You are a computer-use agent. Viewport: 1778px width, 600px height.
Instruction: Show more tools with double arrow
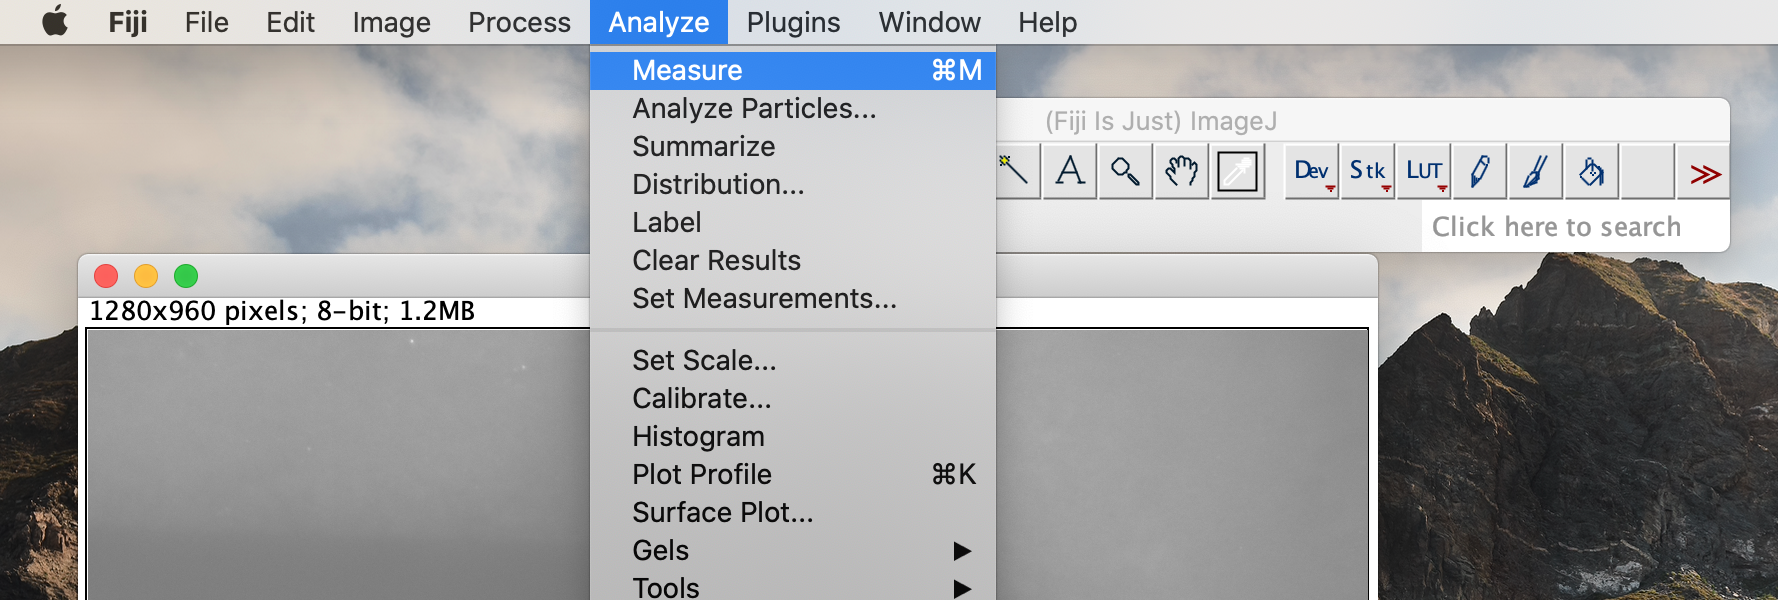[1704, 173]
